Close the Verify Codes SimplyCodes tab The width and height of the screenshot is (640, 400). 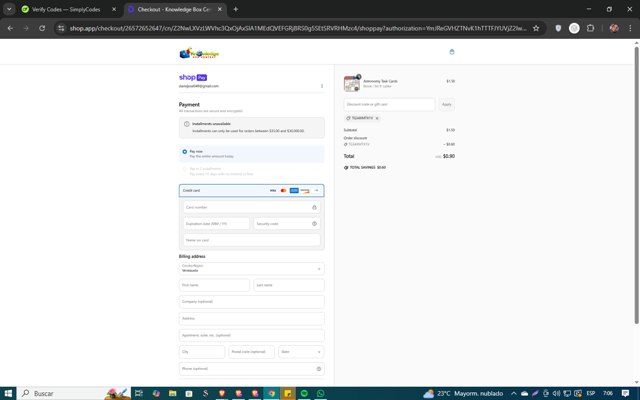point(114,9)
